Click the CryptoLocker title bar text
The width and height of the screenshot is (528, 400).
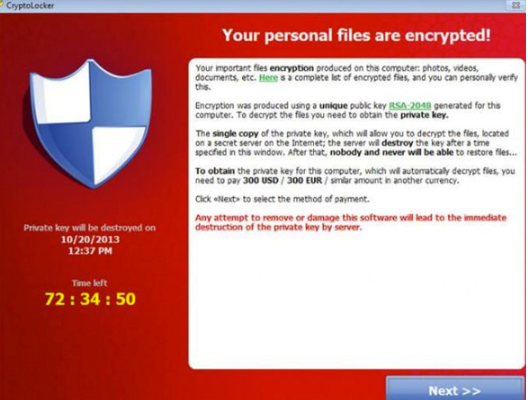(30, 5)
